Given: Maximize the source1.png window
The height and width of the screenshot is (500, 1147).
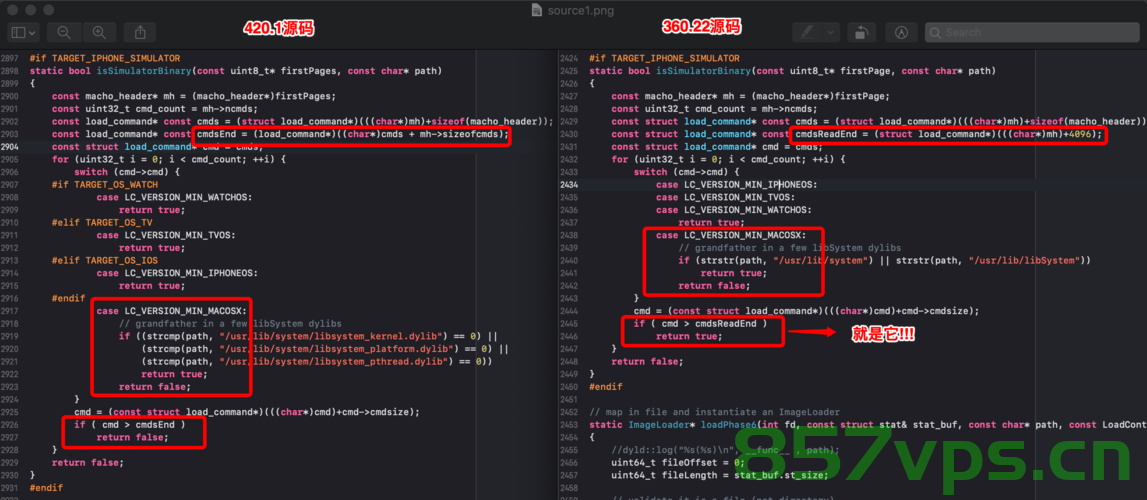Looking at the screenshot, I should tap(48, 10).
